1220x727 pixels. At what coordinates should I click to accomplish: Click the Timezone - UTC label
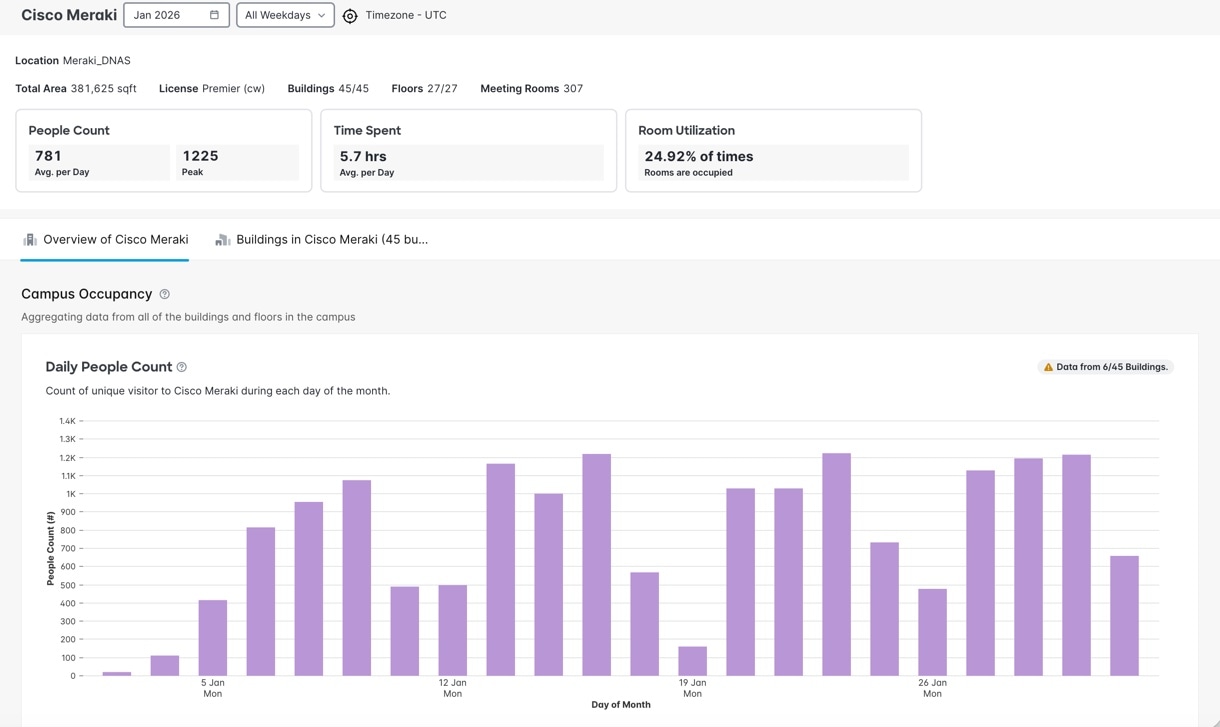406,15
